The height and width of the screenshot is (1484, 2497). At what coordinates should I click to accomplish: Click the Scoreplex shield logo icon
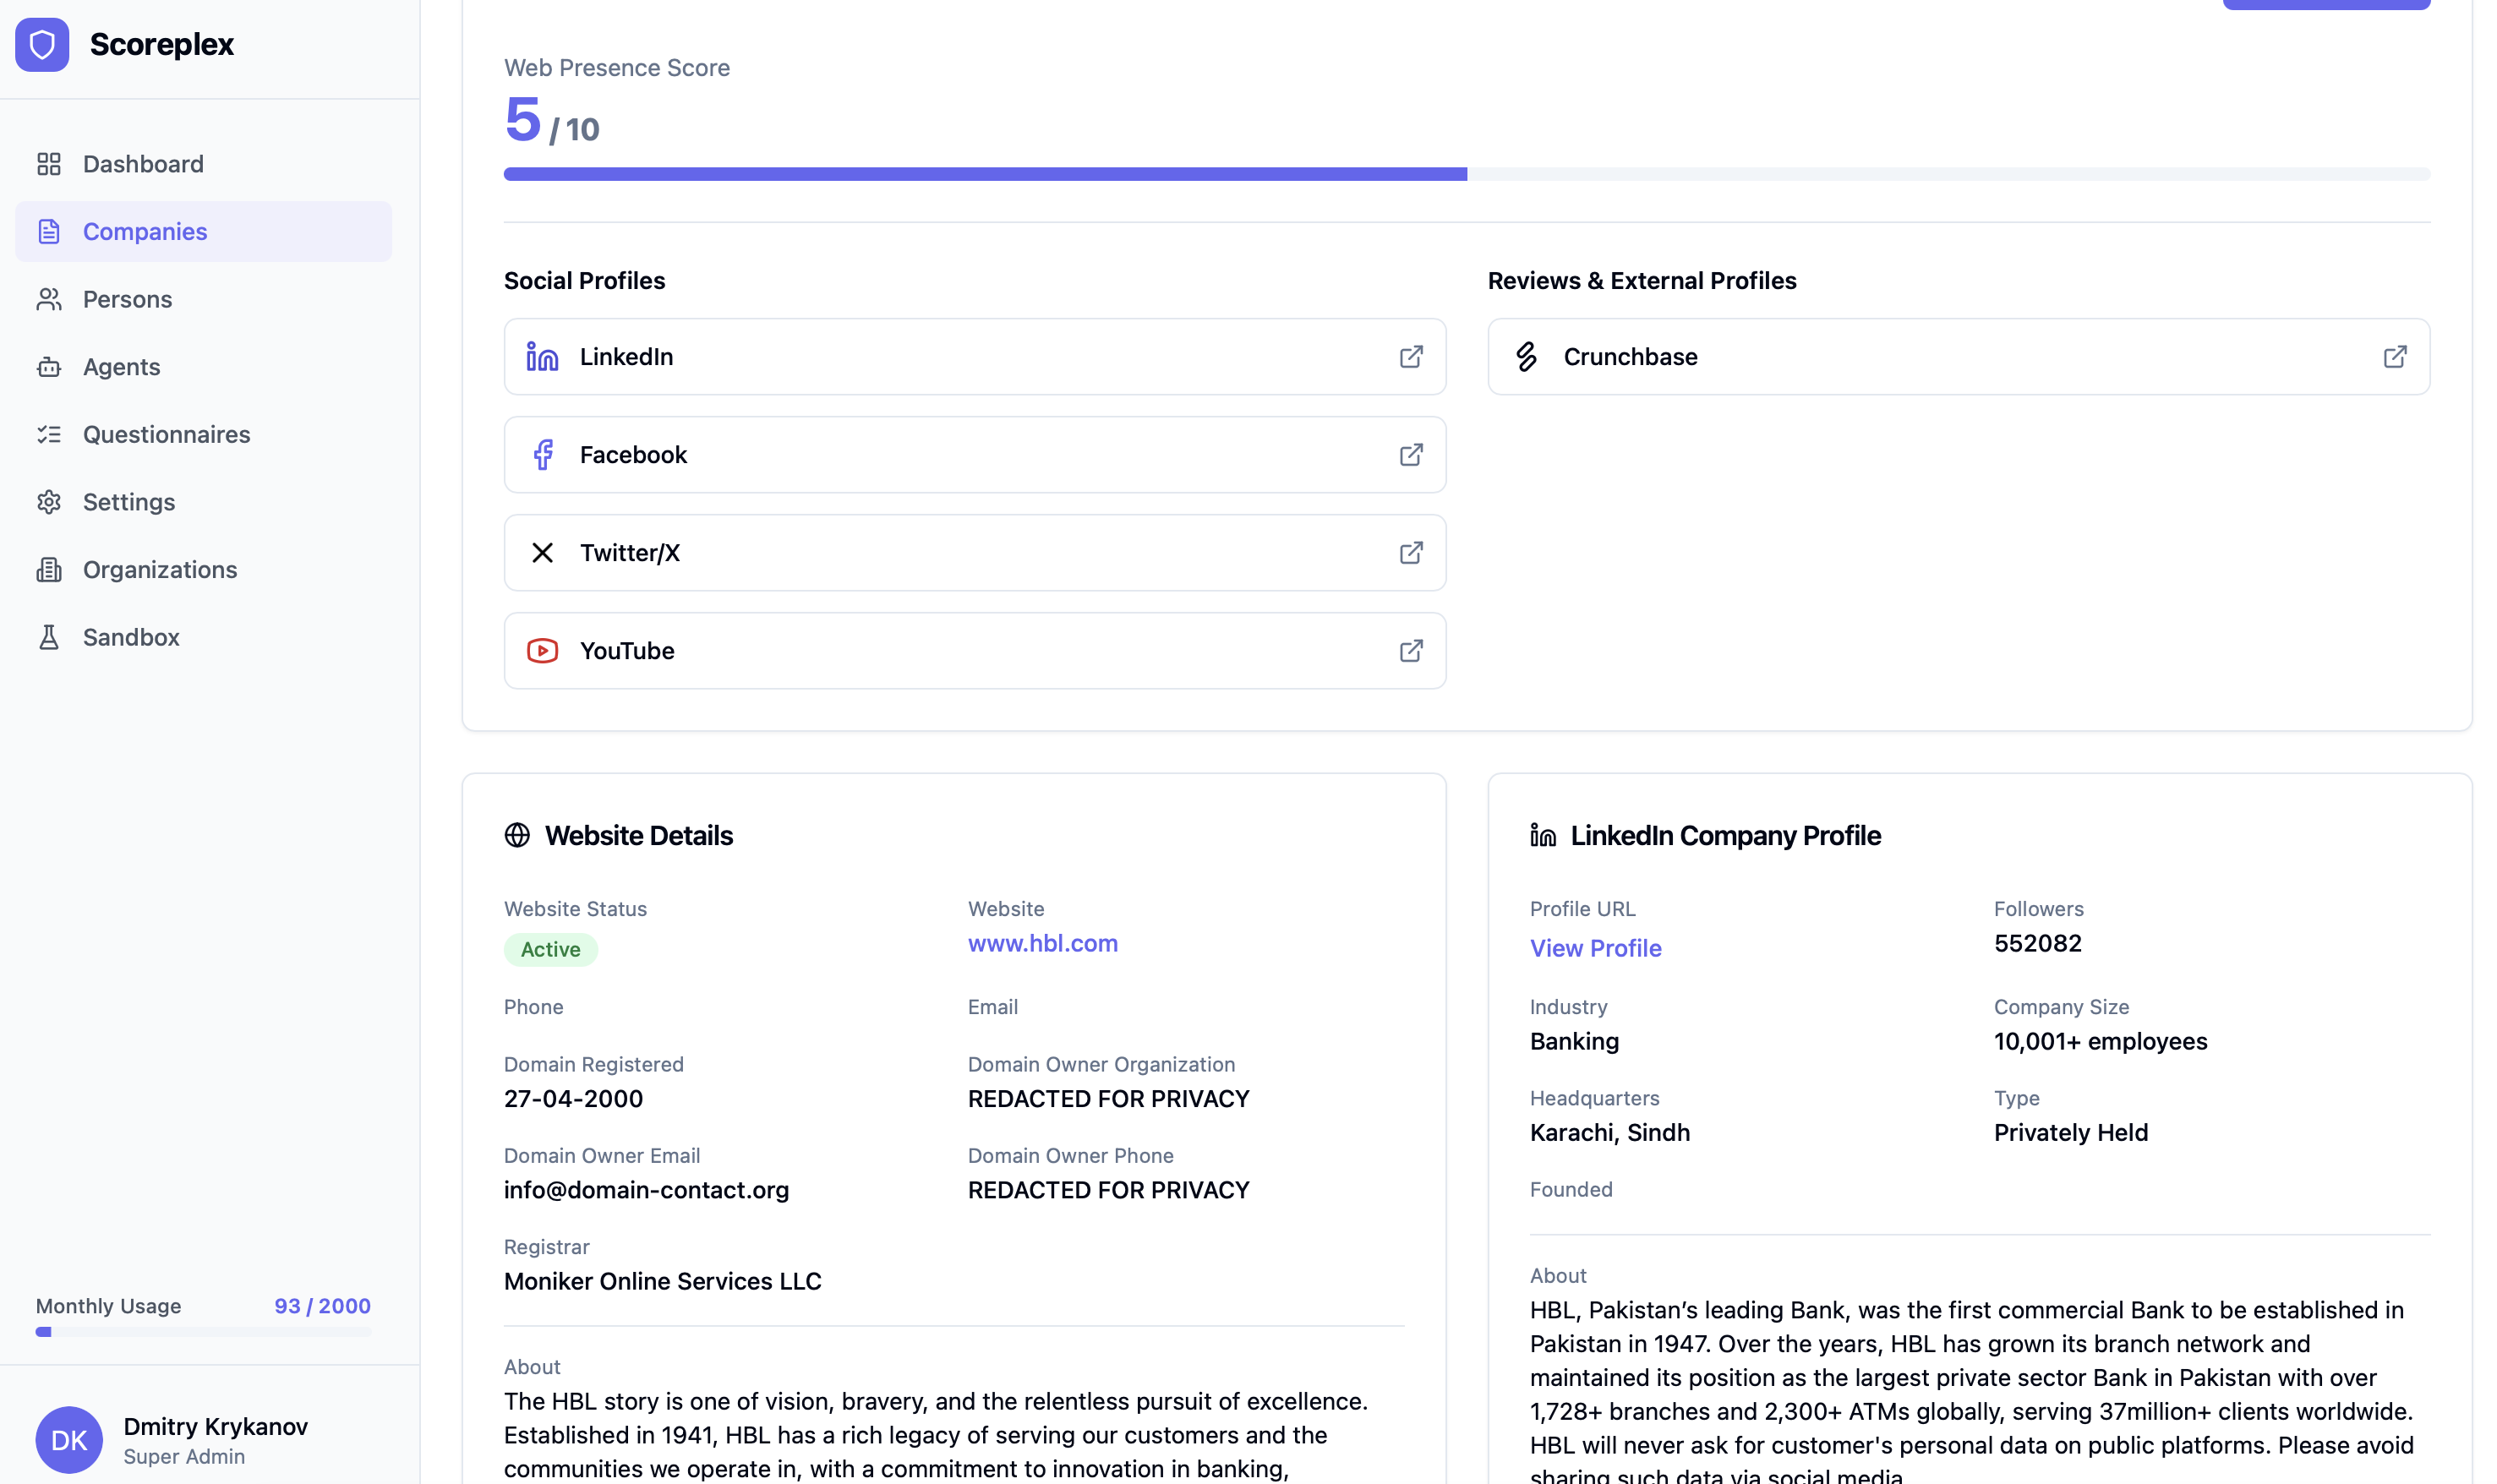[x=42, y=44]
